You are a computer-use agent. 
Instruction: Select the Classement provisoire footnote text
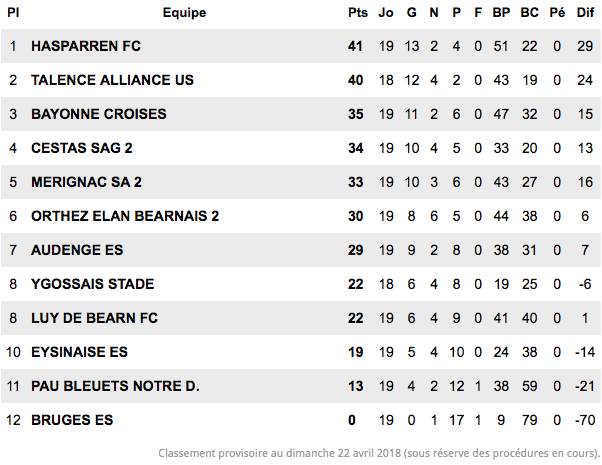click(x=379, y=453)
